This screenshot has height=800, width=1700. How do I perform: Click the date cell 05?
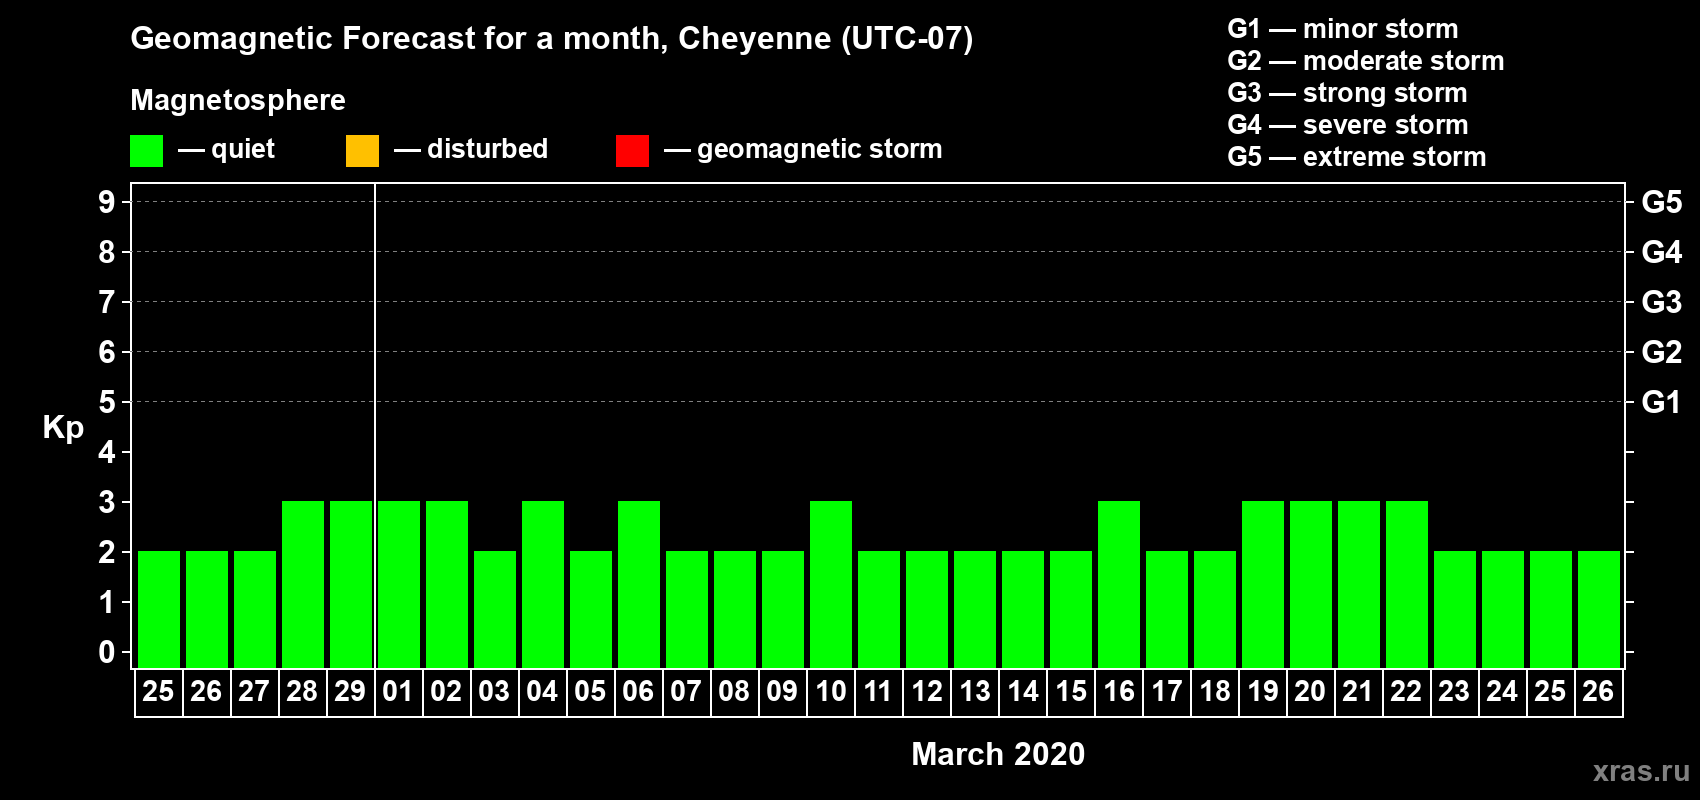tap(590, 692)
